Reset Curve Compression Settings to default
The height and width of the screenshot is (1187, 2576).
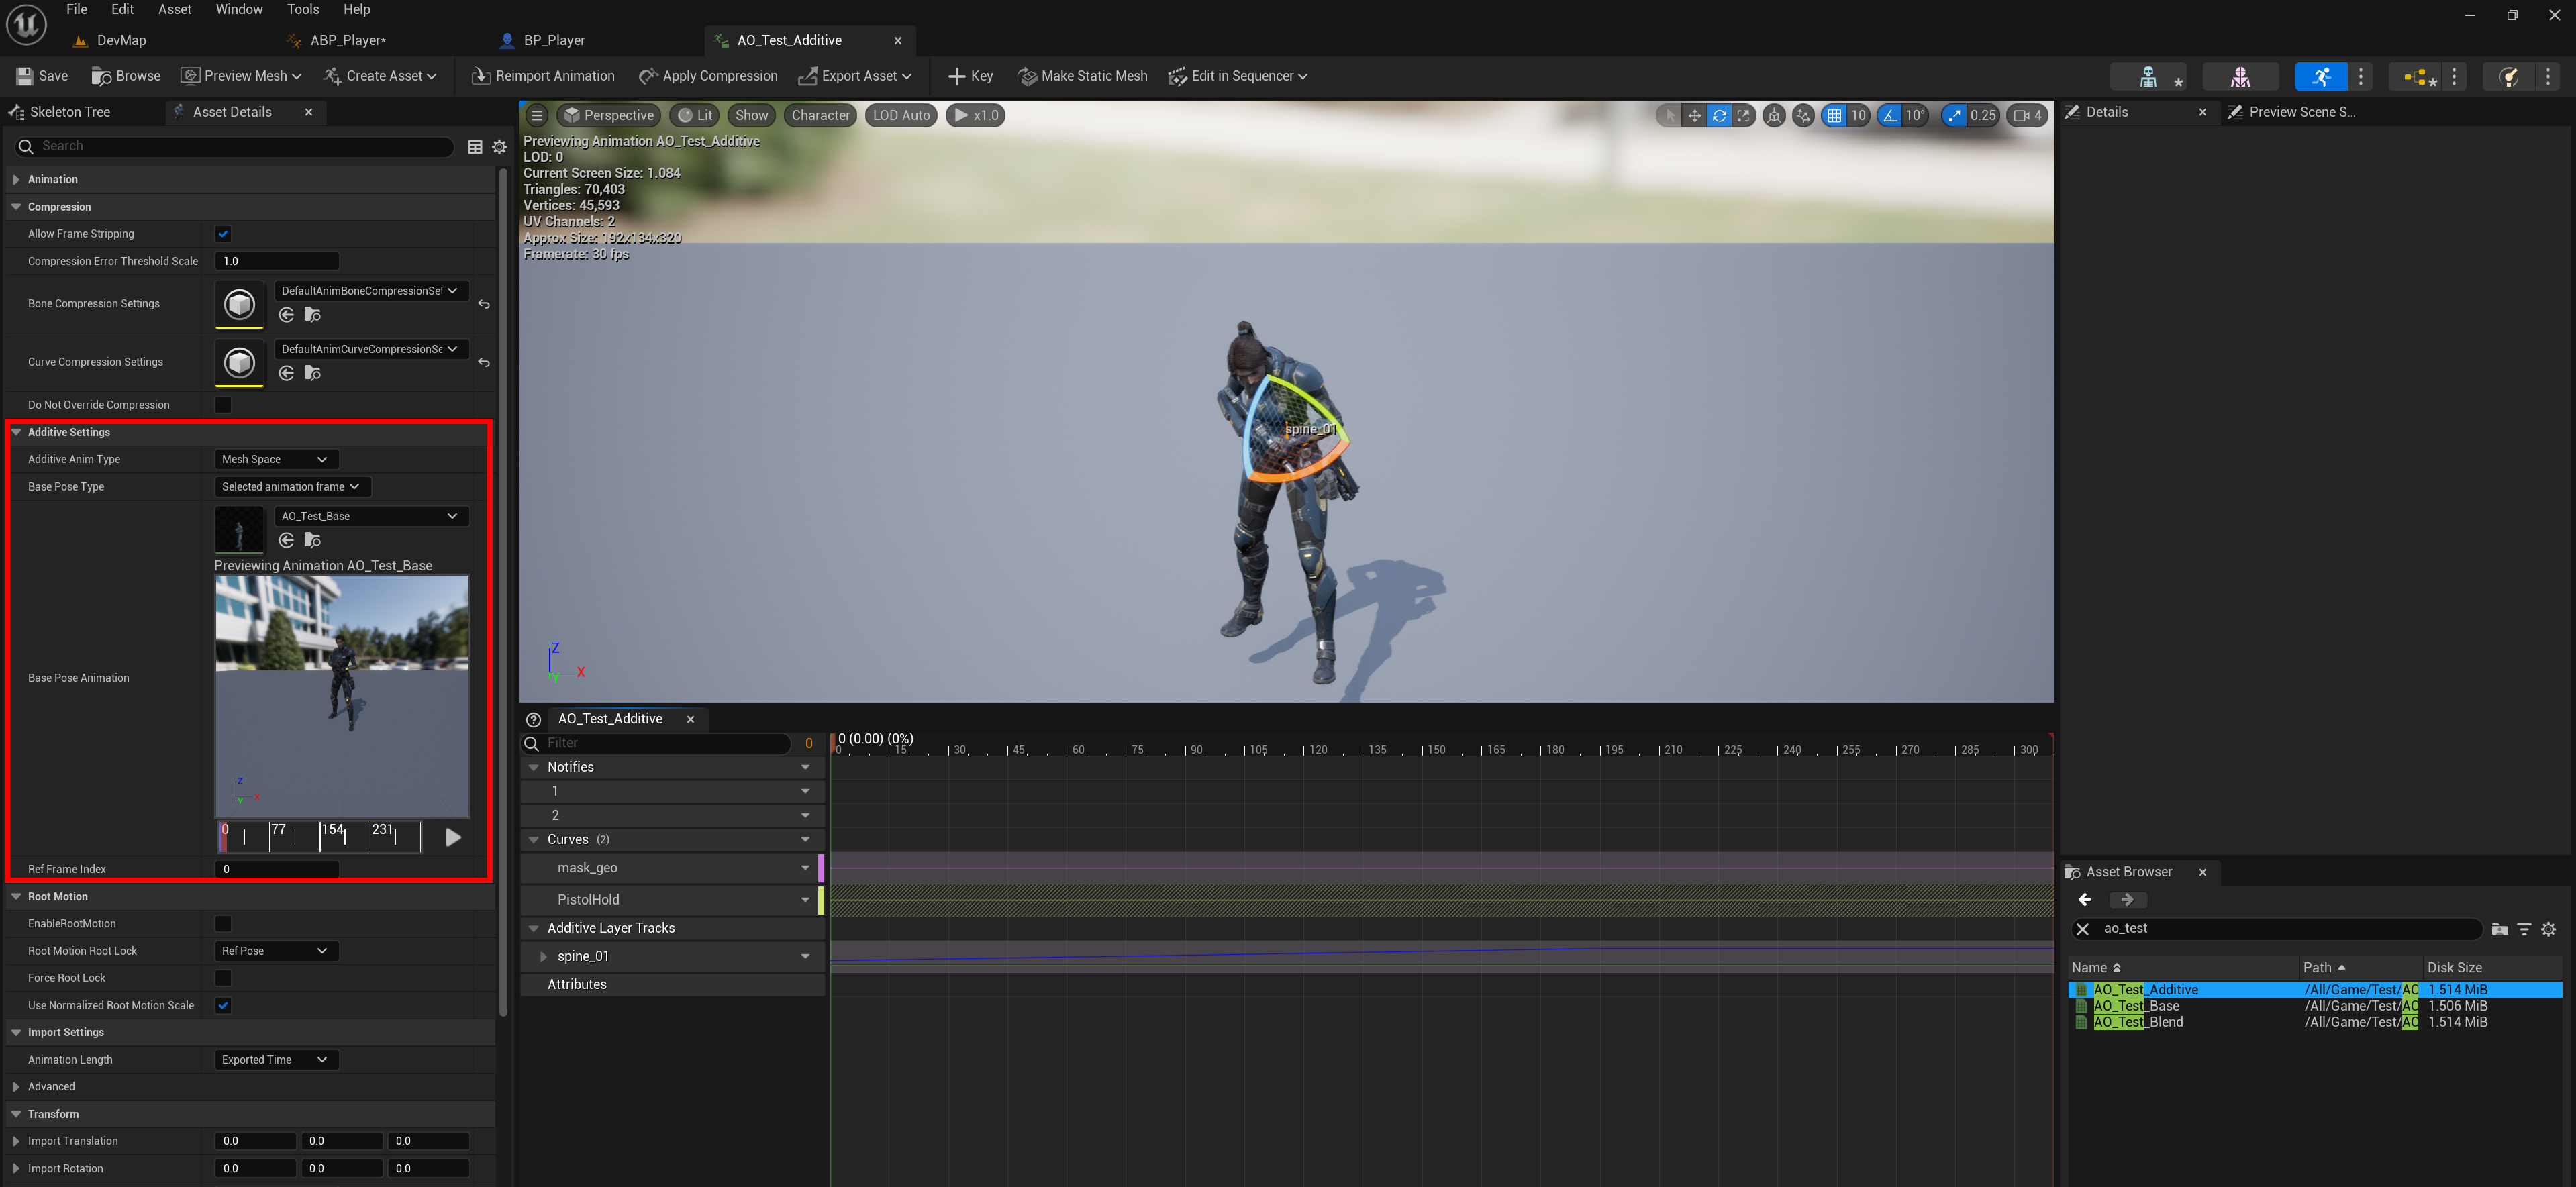(484, 363)
